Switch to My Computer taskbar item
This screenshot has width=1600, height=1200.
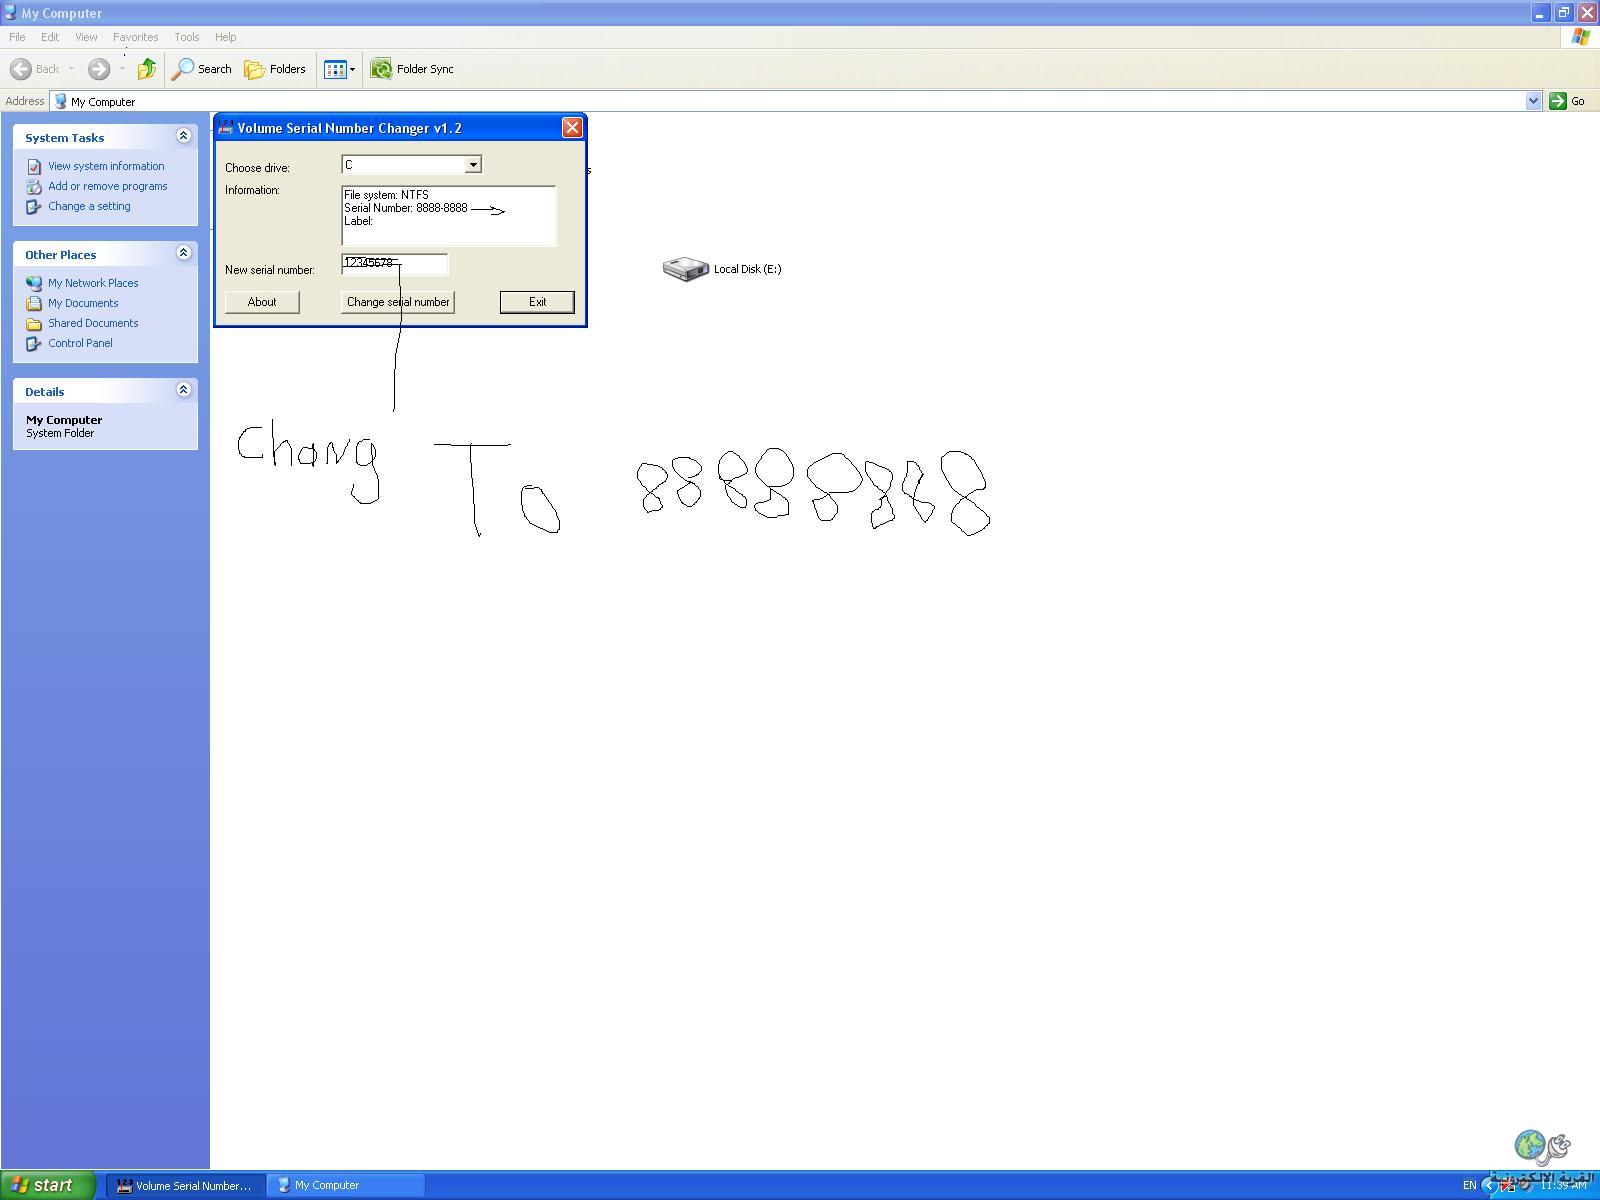(x=346, y=1185)
